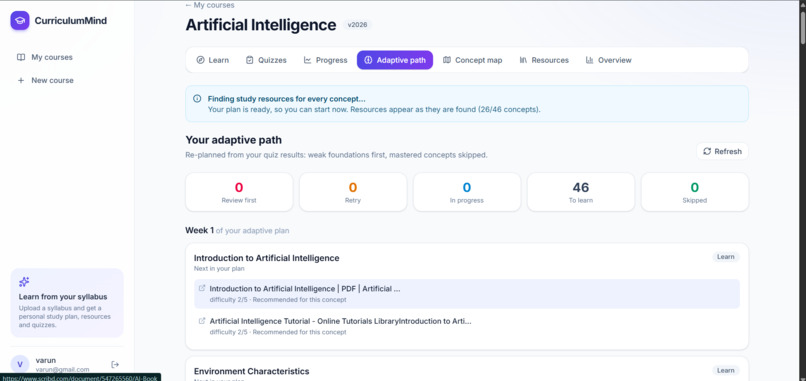Screen dimensions: 806x381
Task: Click the logout icon beside varun
Action: pyautogui.click(x=115, y=365)
